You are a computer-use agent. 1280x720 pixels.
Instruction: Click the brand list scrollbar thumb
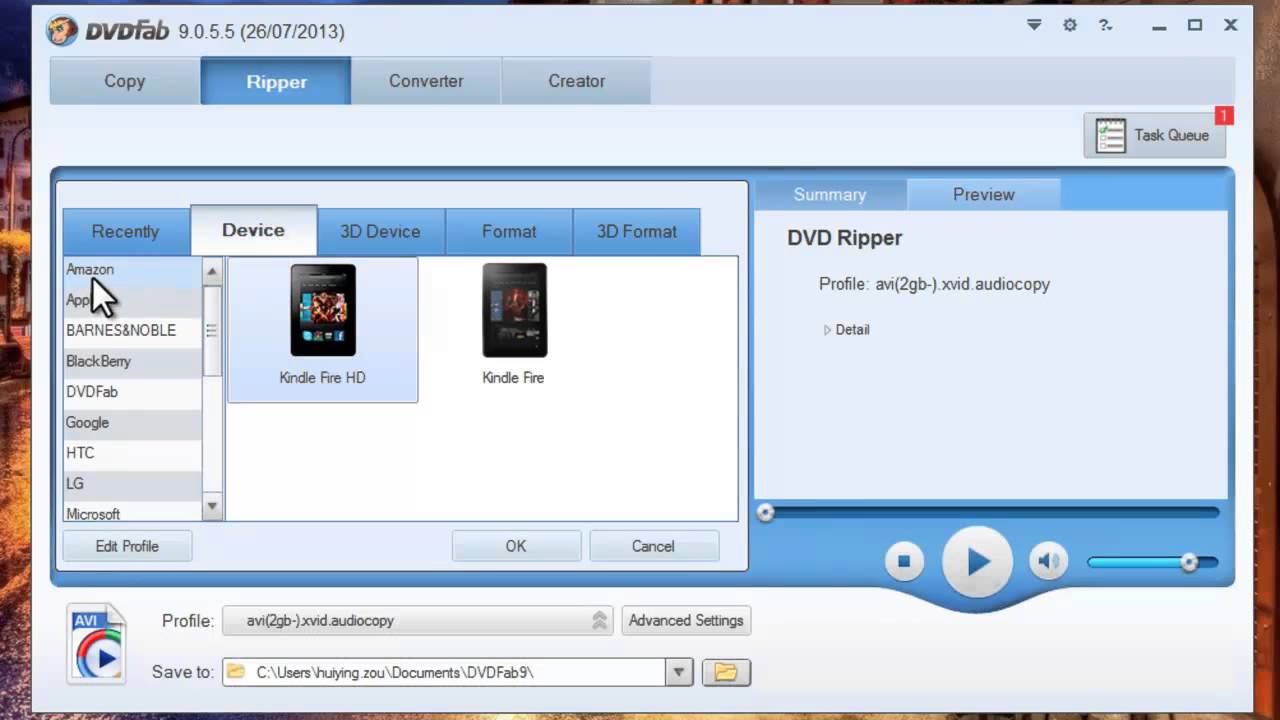pyautogui.click(x=212, y=330)
